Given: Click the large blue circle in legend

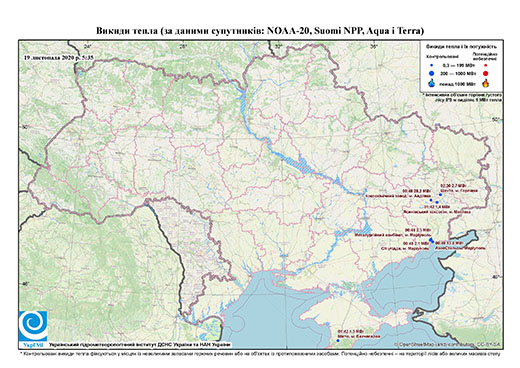Looking at the screenshot, I should 432,73.
